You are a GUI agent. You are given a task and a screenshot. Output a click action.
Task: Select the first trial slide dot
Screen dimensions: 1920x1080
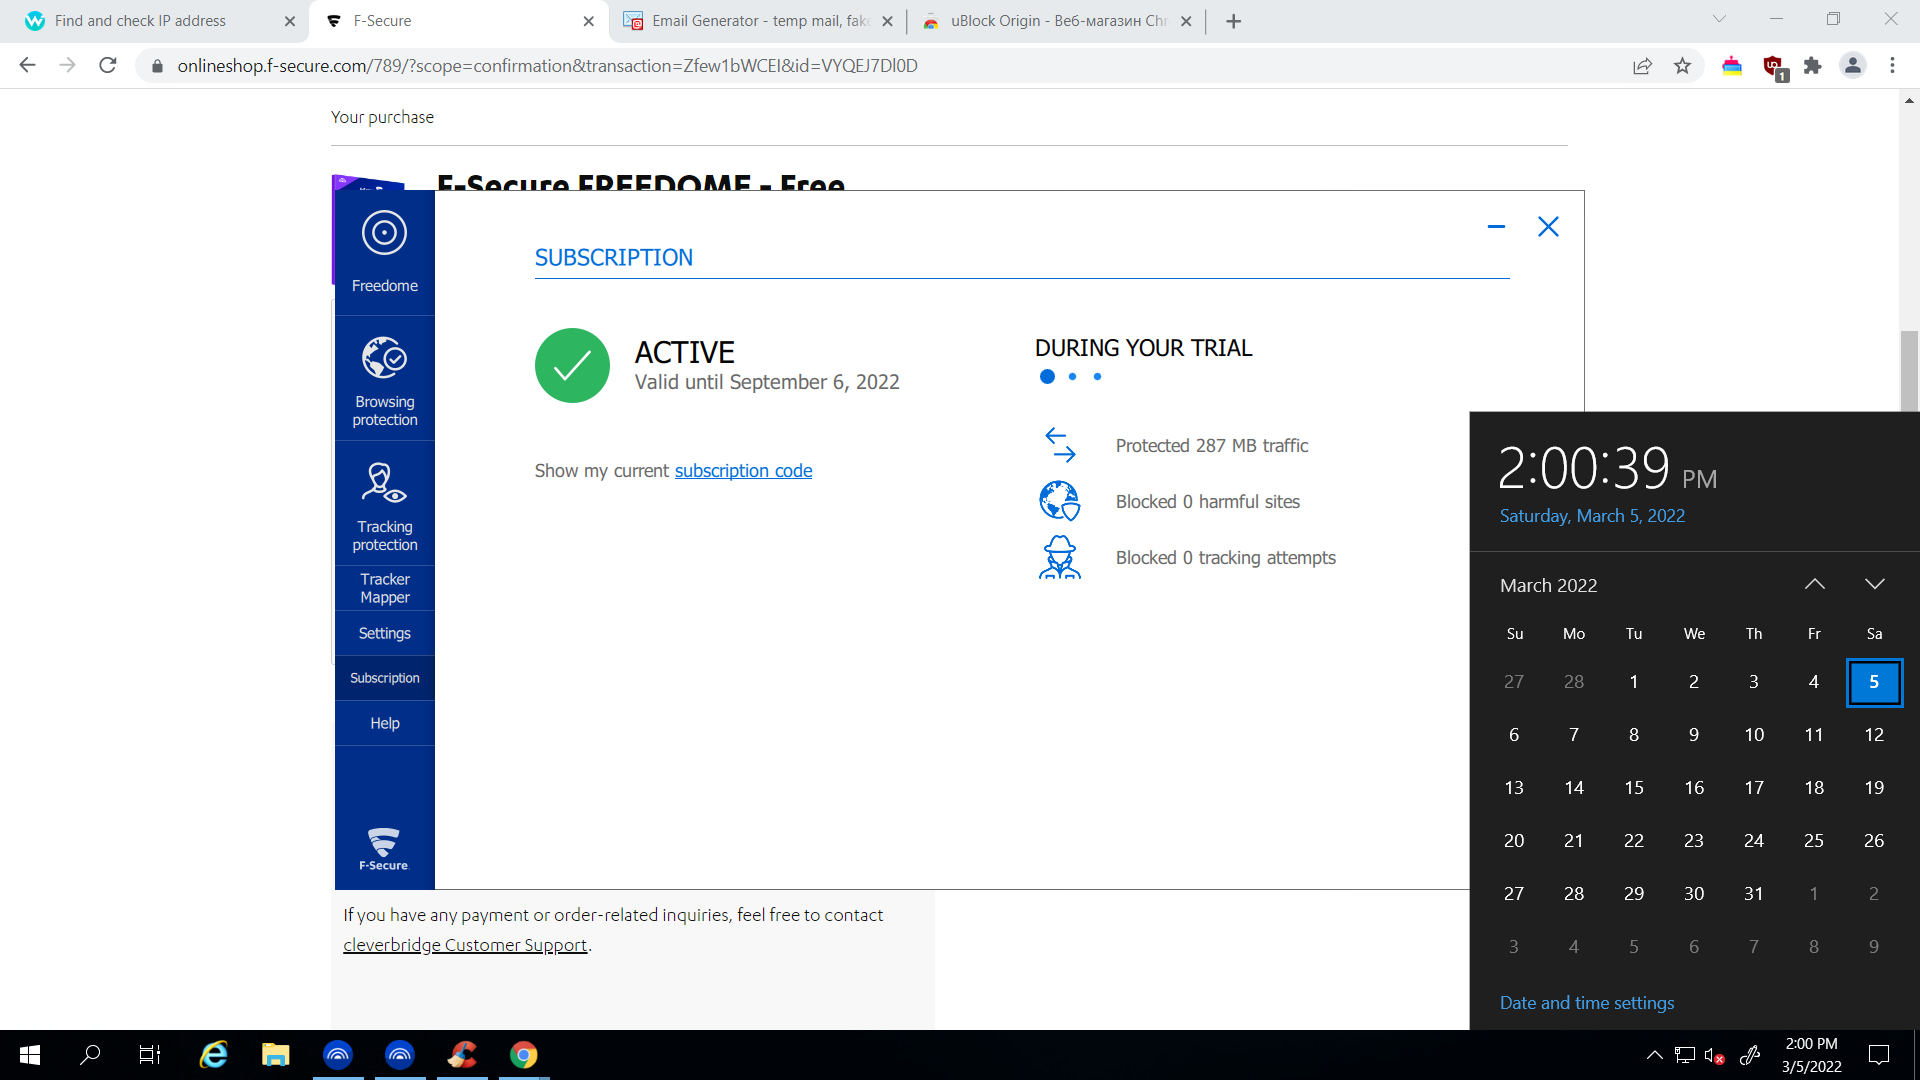(1047, 377)
